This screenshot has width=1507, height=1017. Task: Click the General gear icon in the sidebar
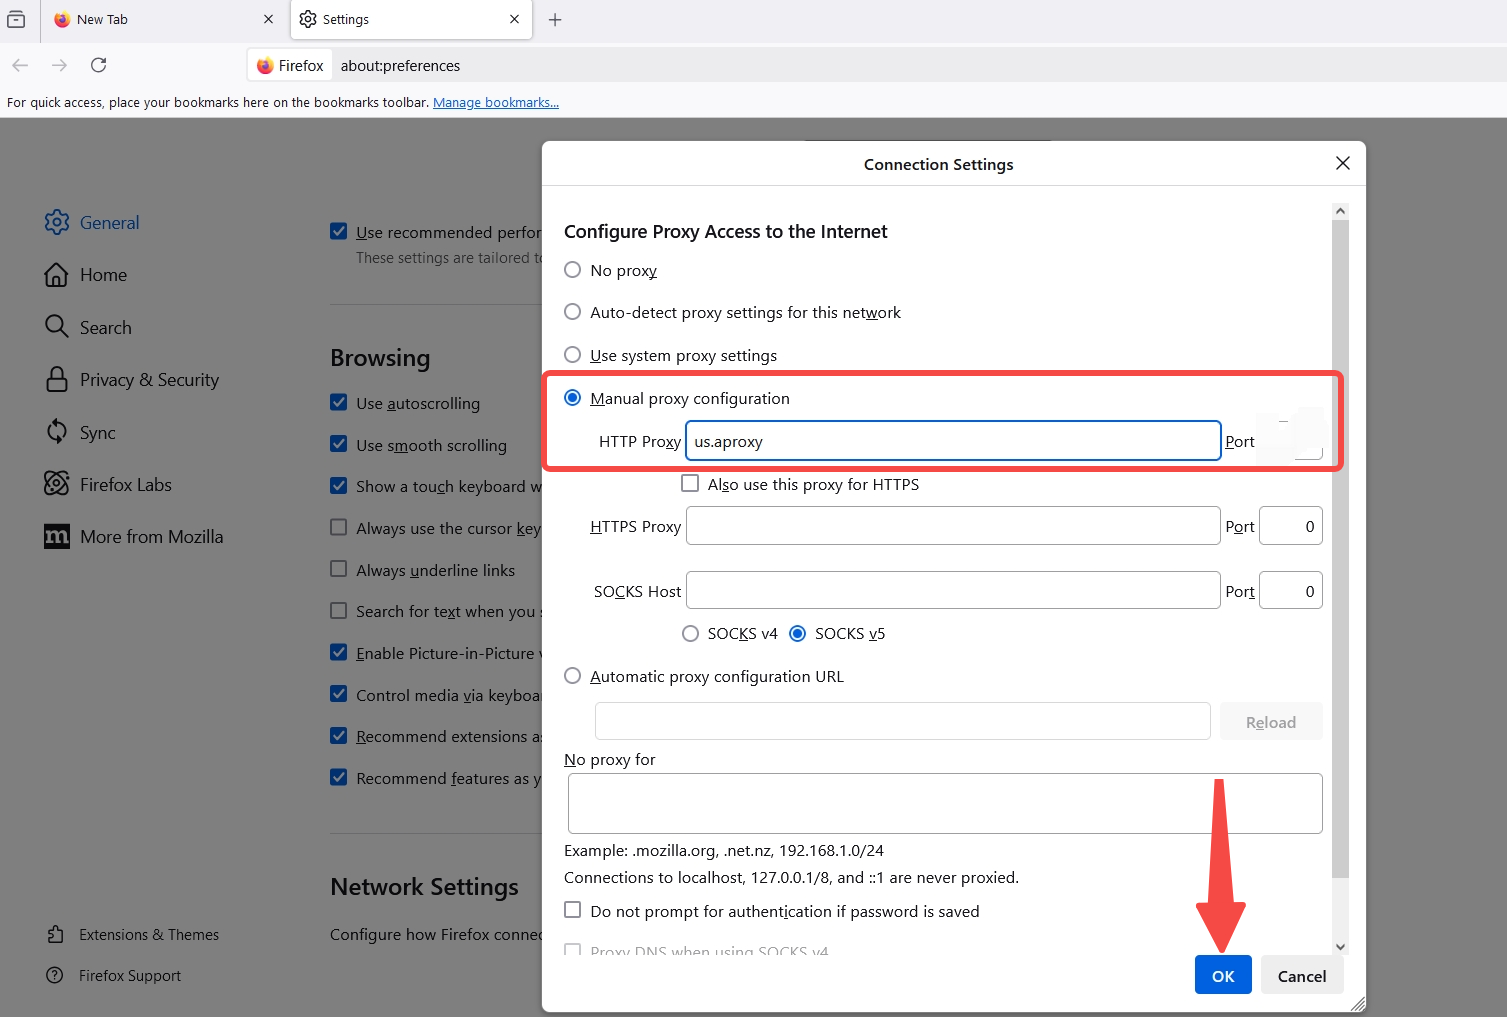[57, 222]
